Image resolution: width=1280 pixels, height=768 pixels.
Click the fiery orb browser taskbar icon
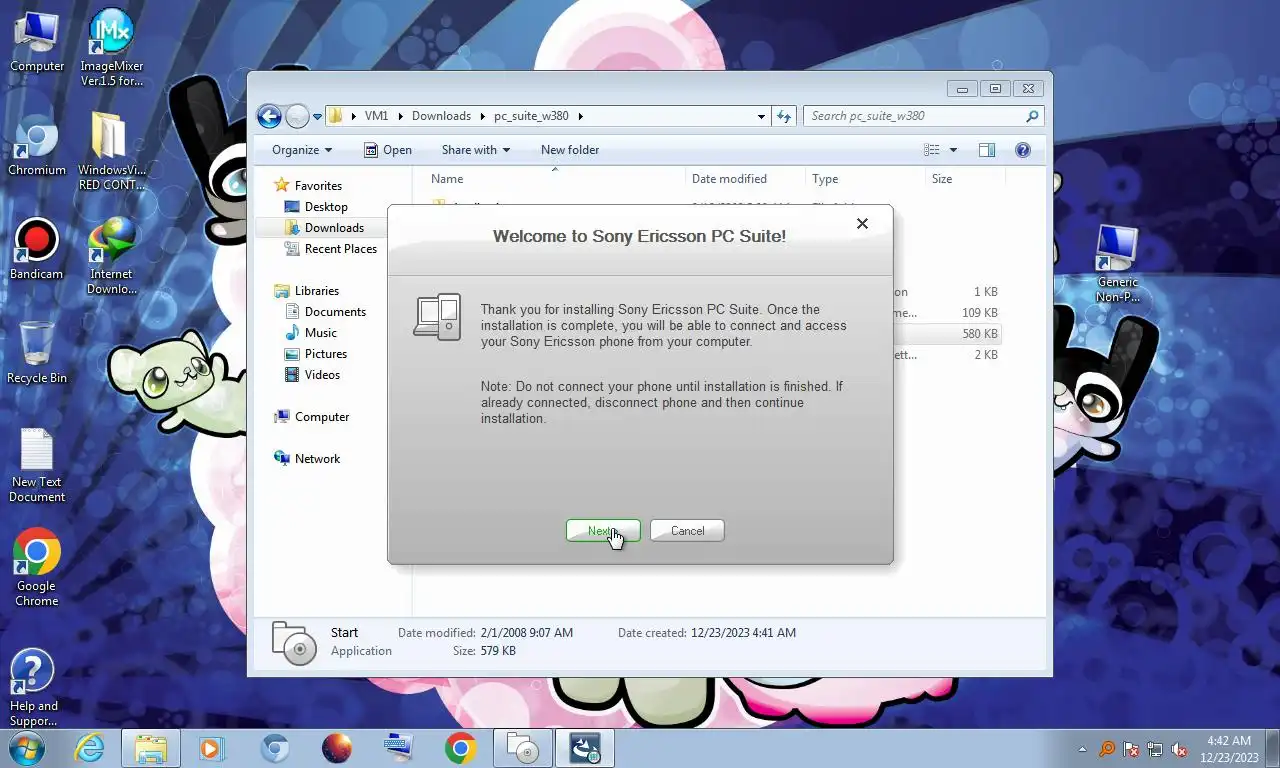(337, 748)
